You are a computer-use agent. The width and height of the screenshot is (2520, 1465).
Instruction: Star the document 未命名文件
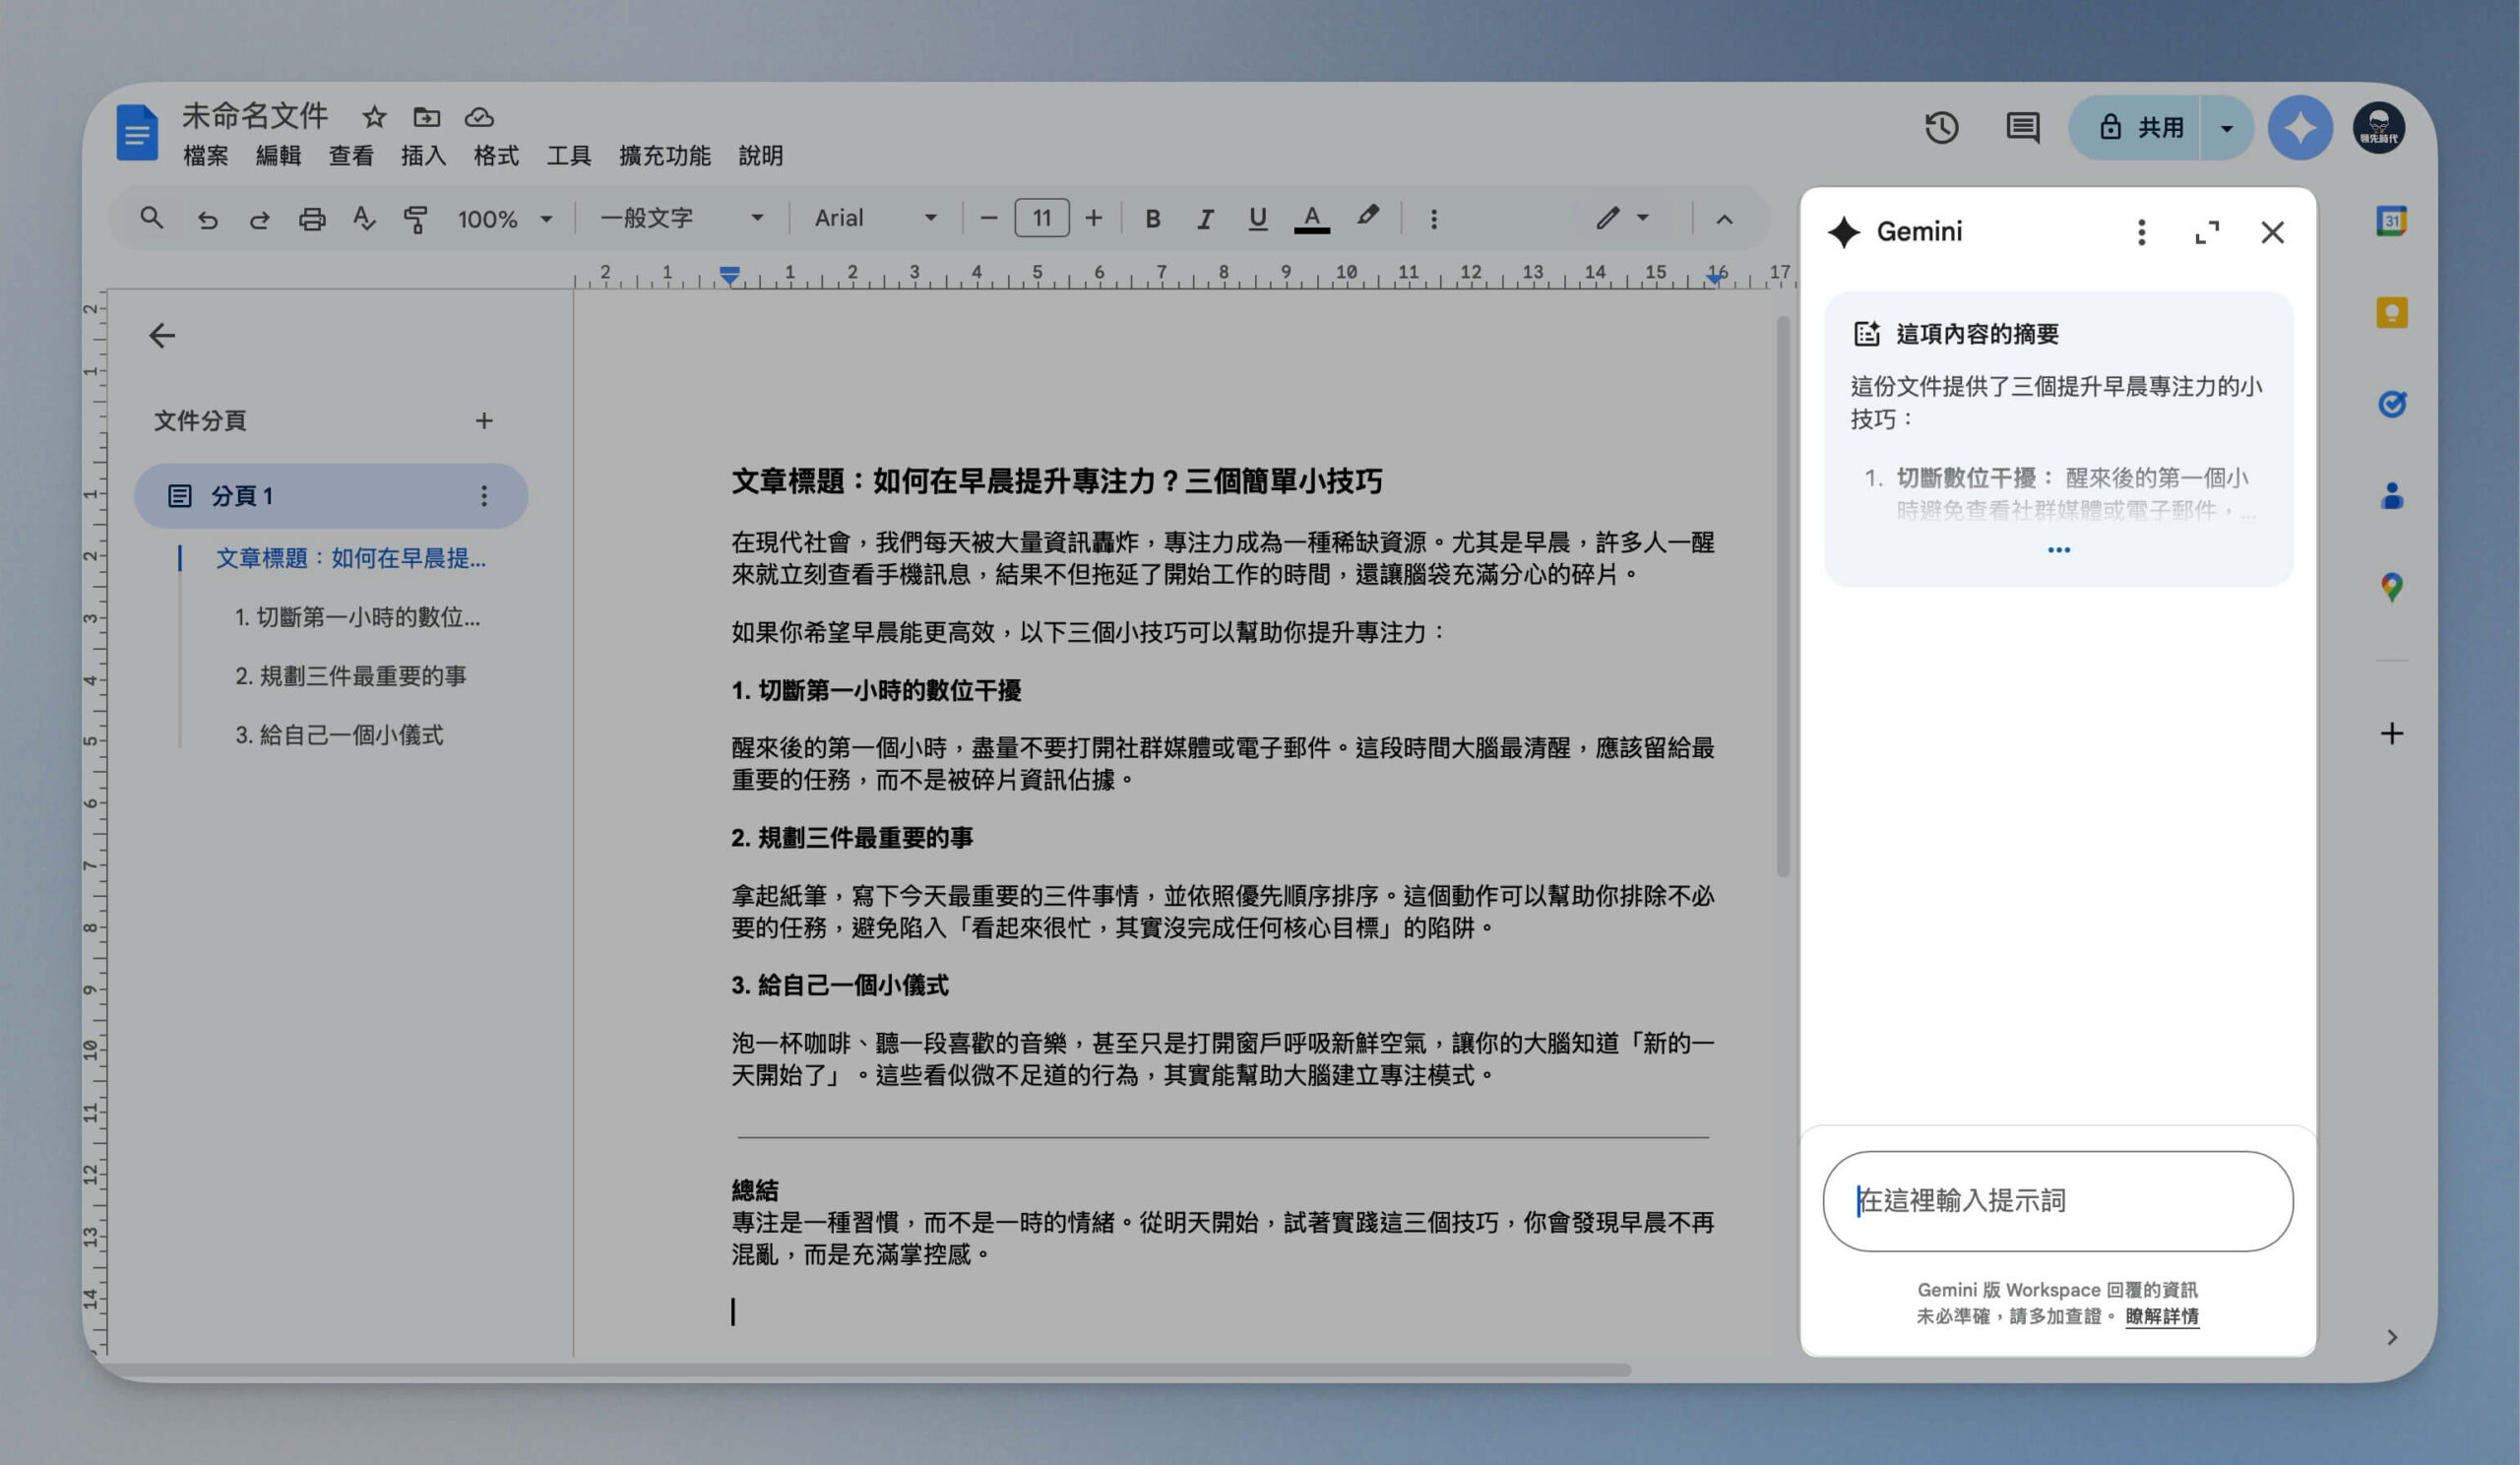click(374, 117)
